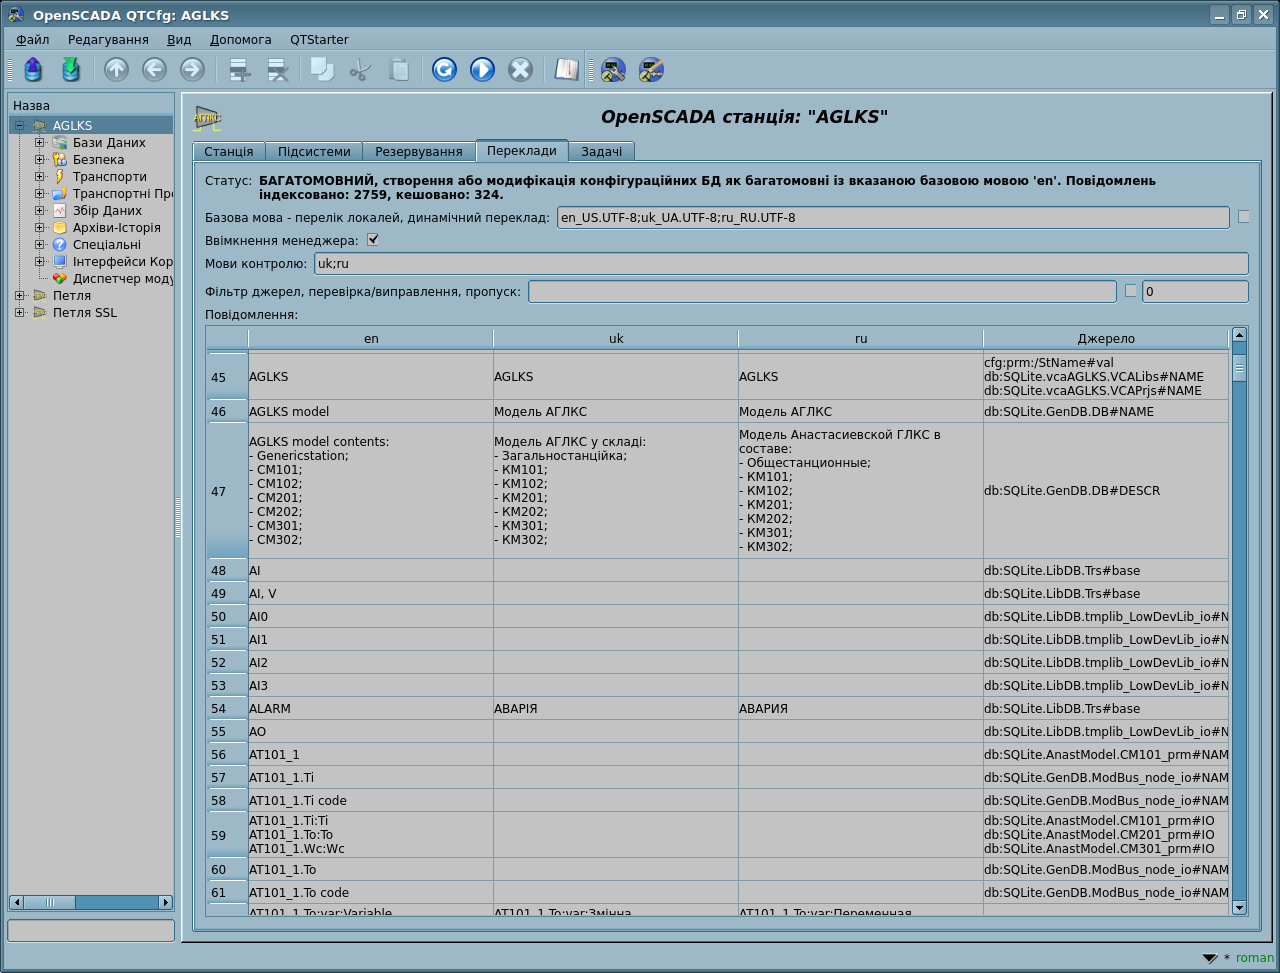Open the Редагування menu
Screen dimensions: 1280x973
click(108, 40)
